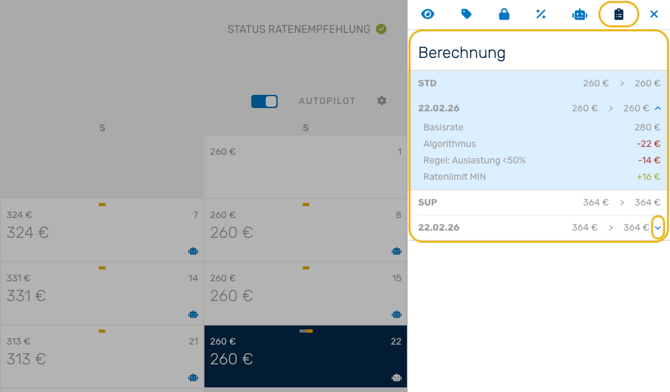Click robot icon on day 14 cell

[x=193, y=314]
